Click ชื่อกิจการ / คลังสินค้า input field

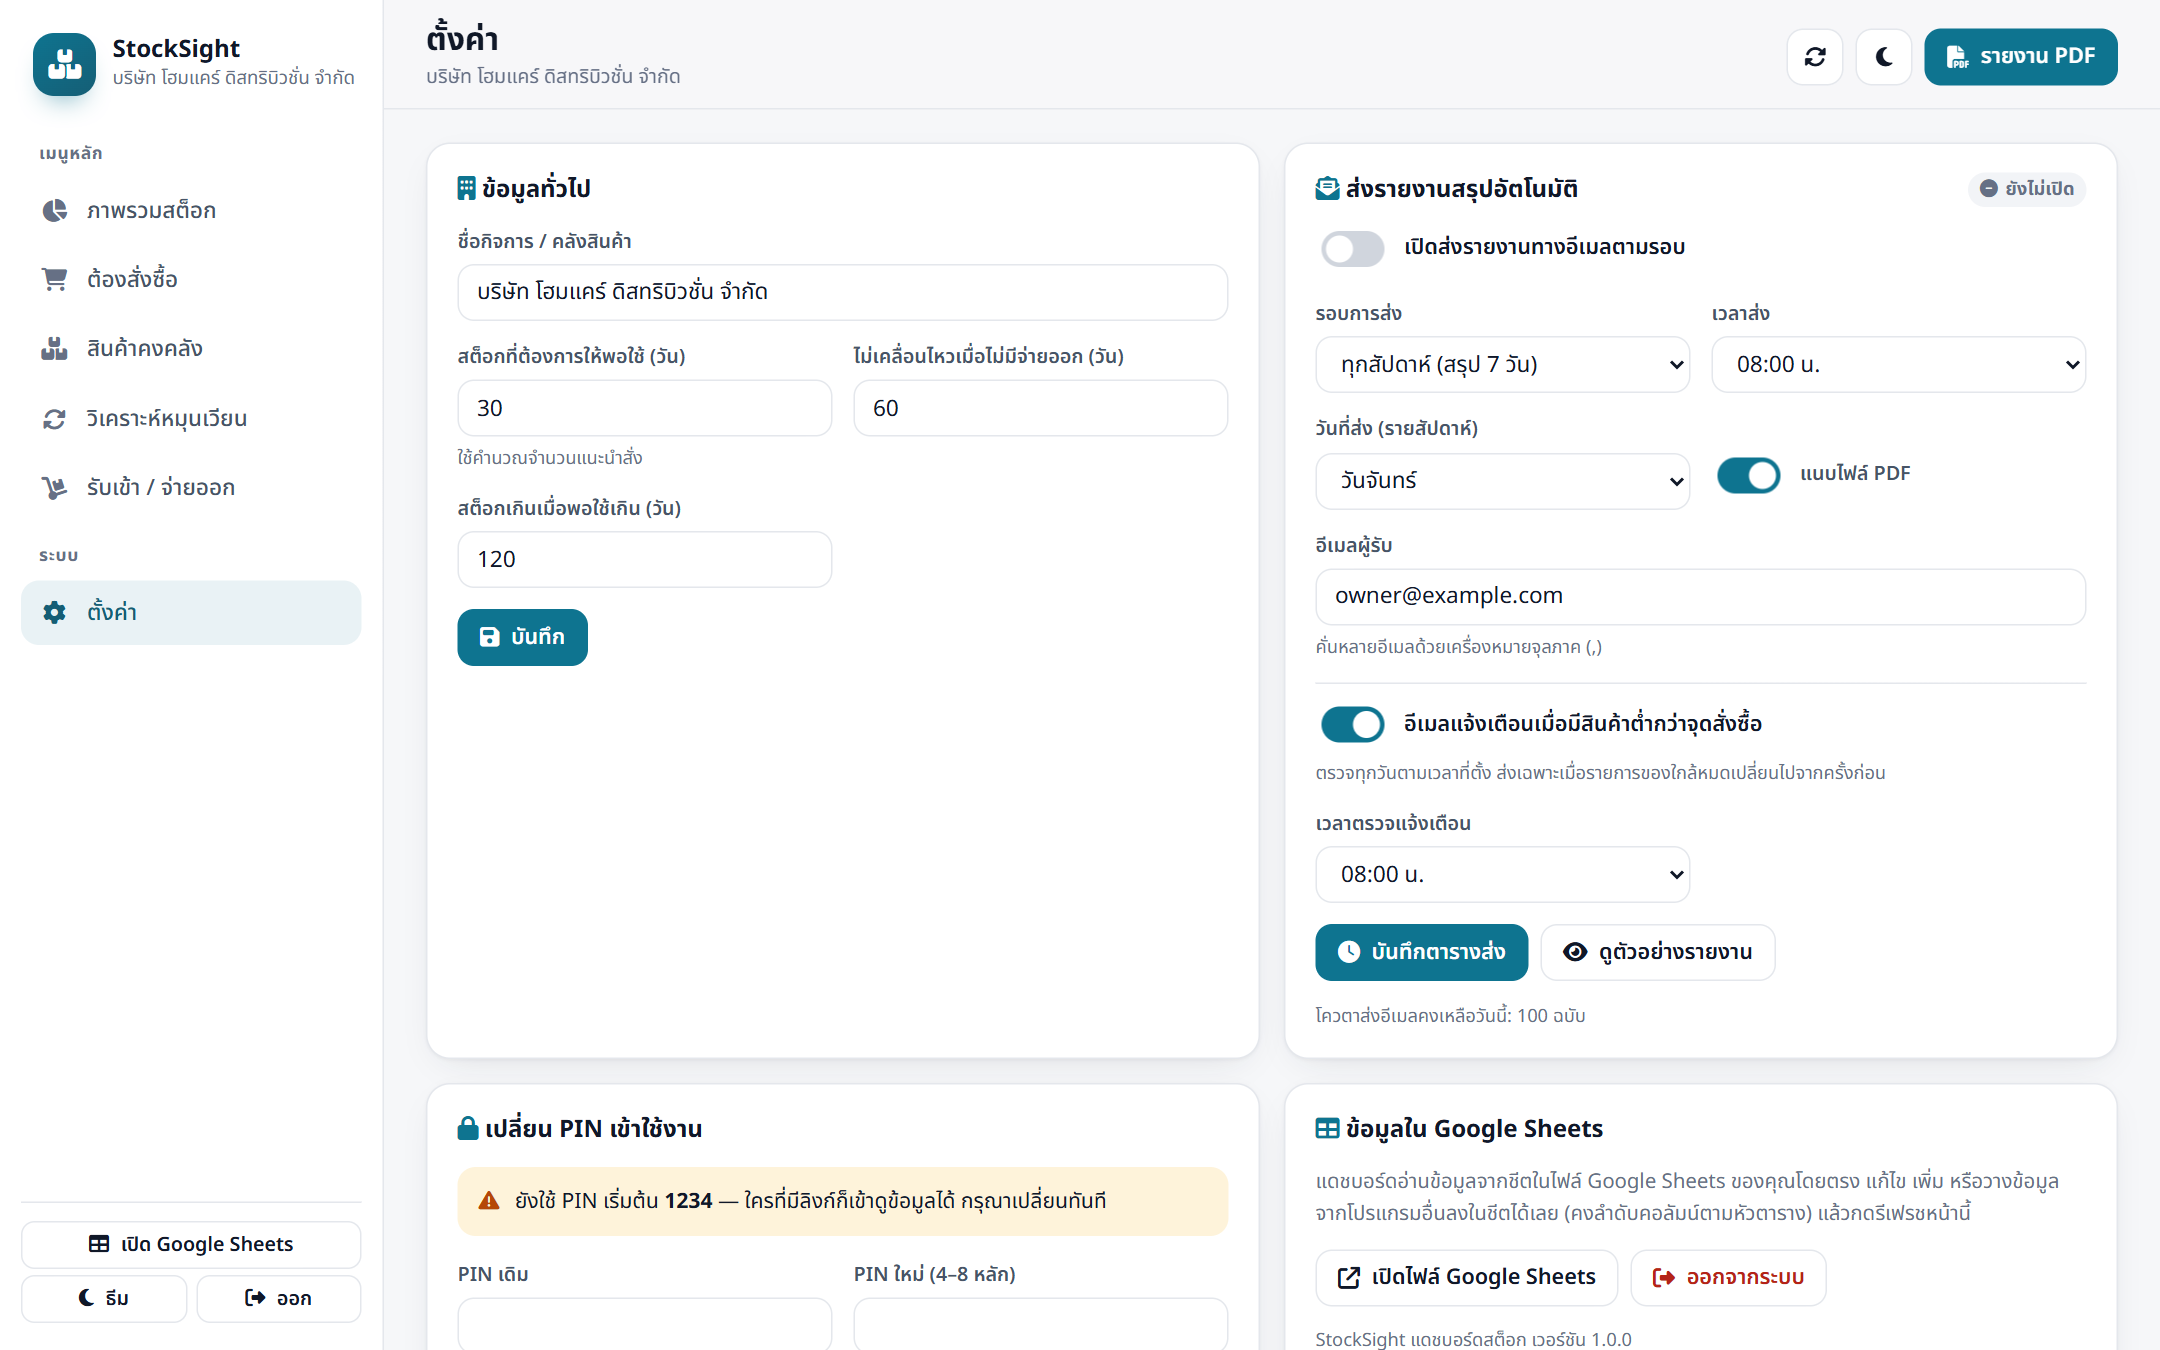(x=842, y=292)
